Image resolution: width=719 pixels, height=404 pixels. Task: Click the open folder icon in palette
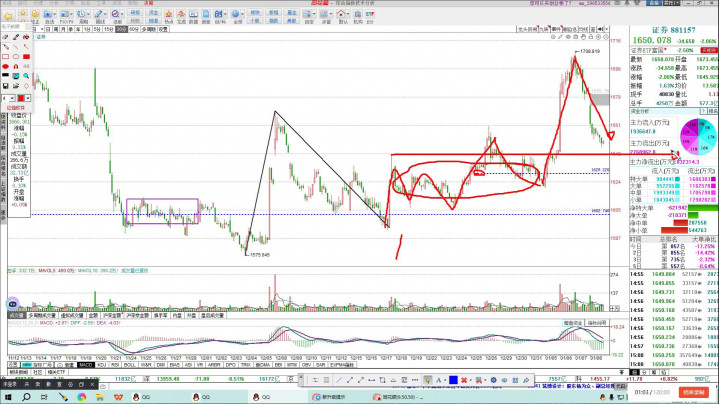pos(16,86)
